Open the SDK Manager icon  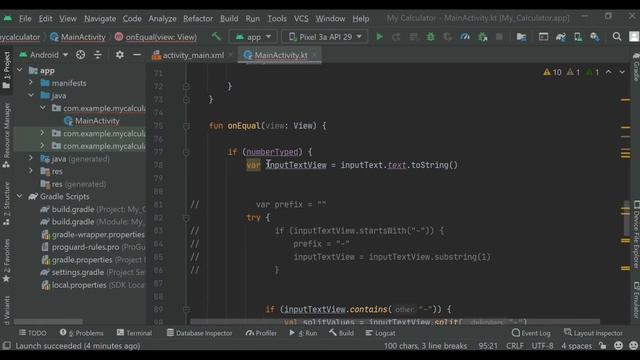click(x=595, y=37)
